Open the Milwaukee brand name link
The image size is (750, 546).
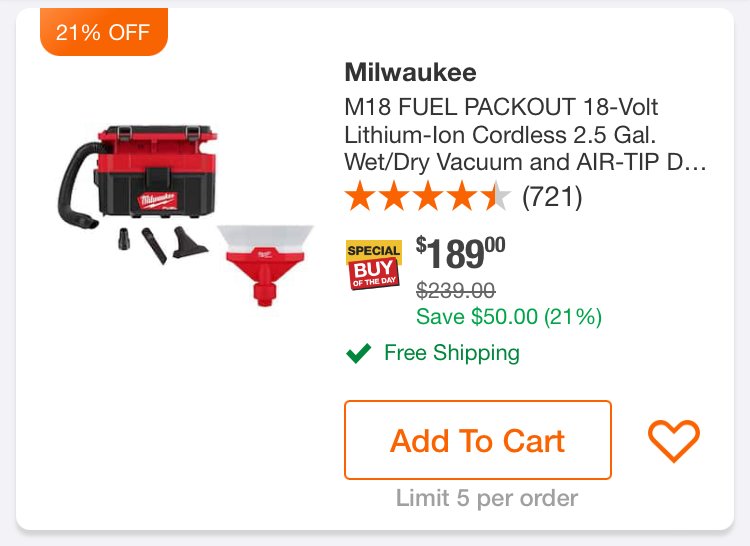click(410, 72)
